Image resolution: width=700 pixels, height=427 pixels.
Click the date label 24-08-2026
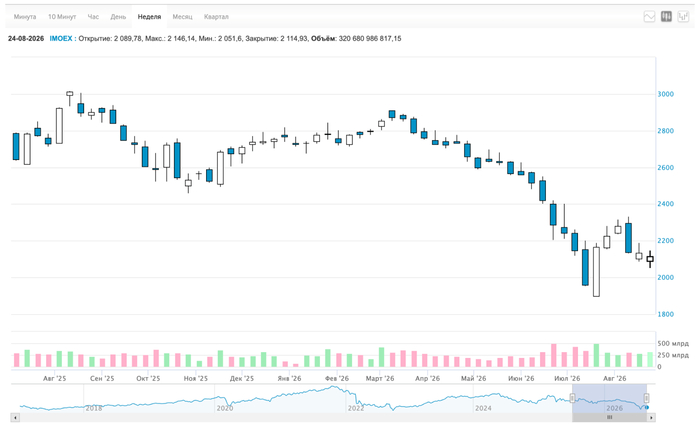pyautogui.click(x=26, y=39)
